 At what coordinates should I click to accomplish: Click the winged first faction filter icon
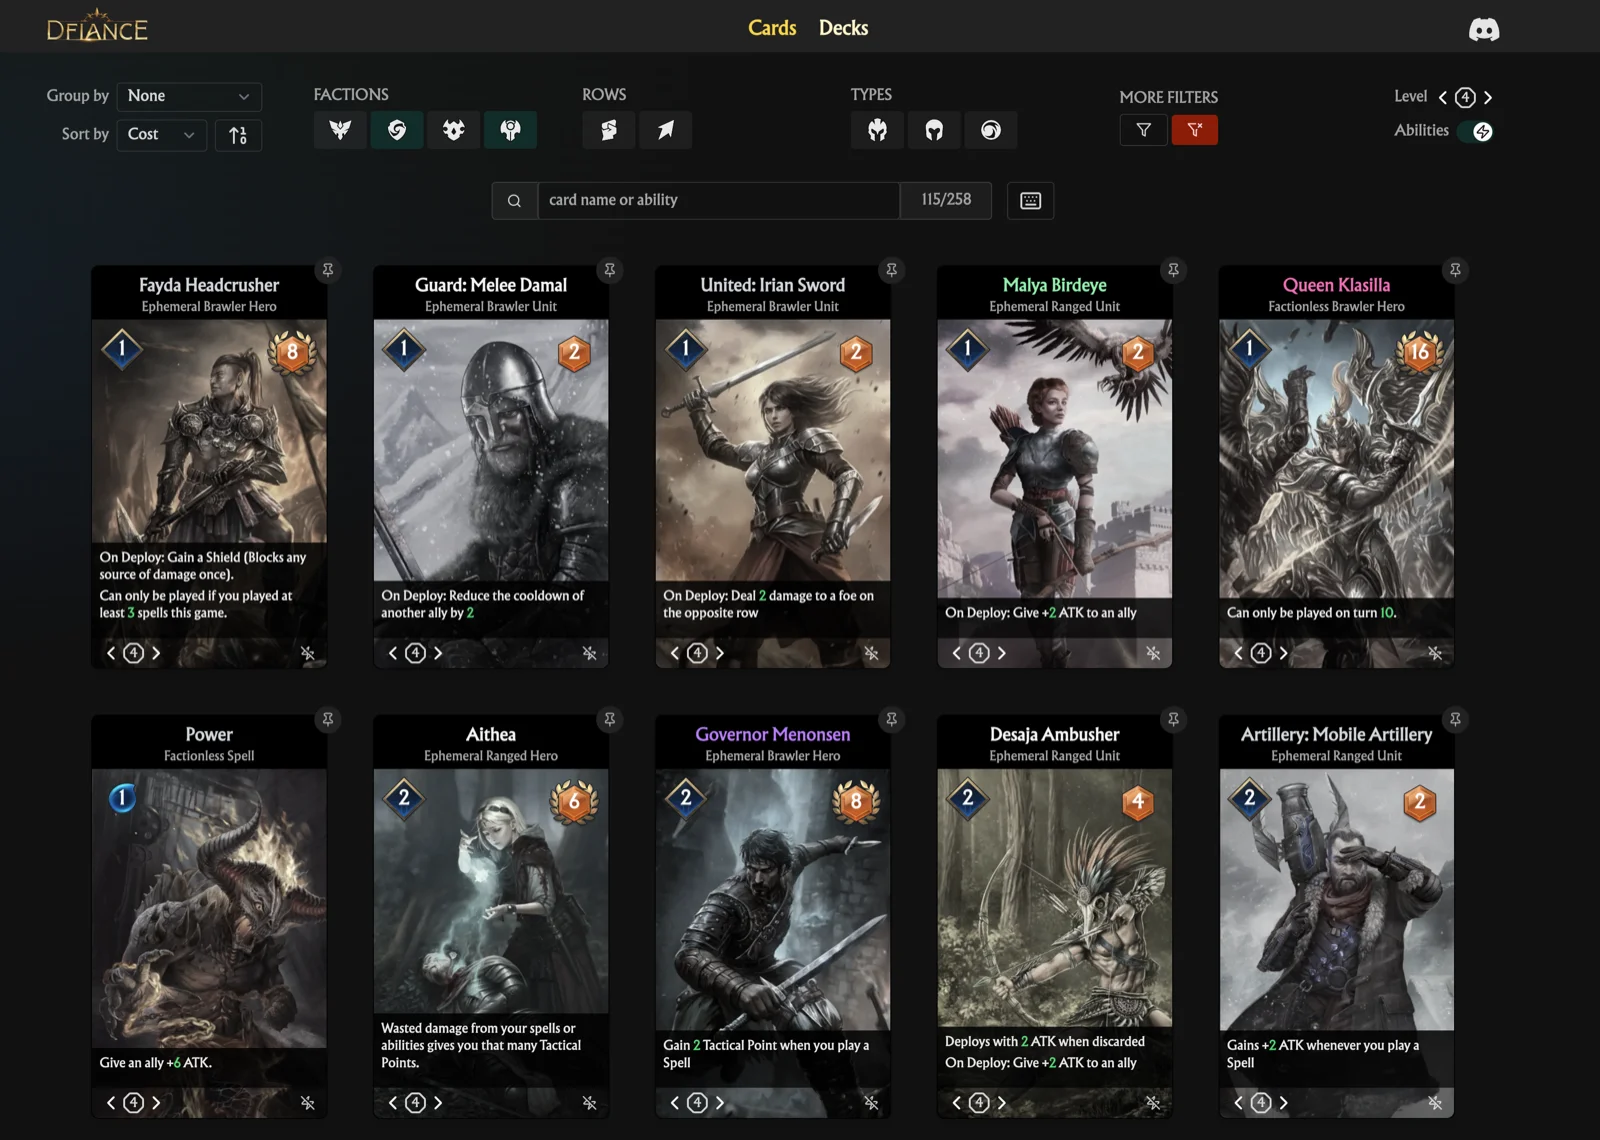340,130
